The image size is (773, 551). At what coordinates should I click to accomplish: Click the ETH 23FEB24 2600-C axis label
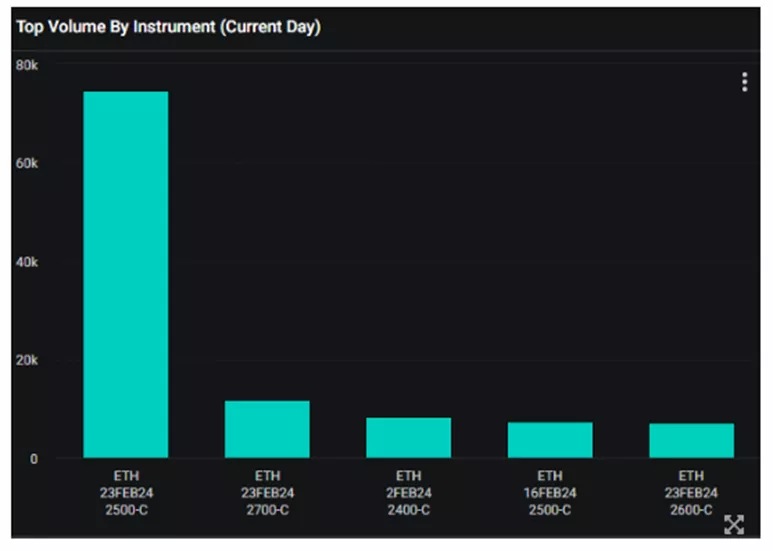tap(691, 493)
